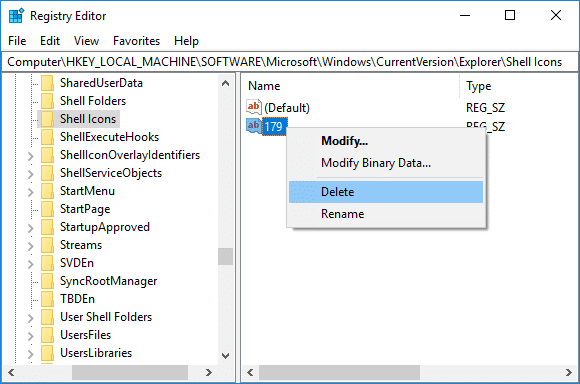Click the tree pane scroll down arrow
Image resolution: width=580 pixels, height=384 pixels.
[225, 356]
